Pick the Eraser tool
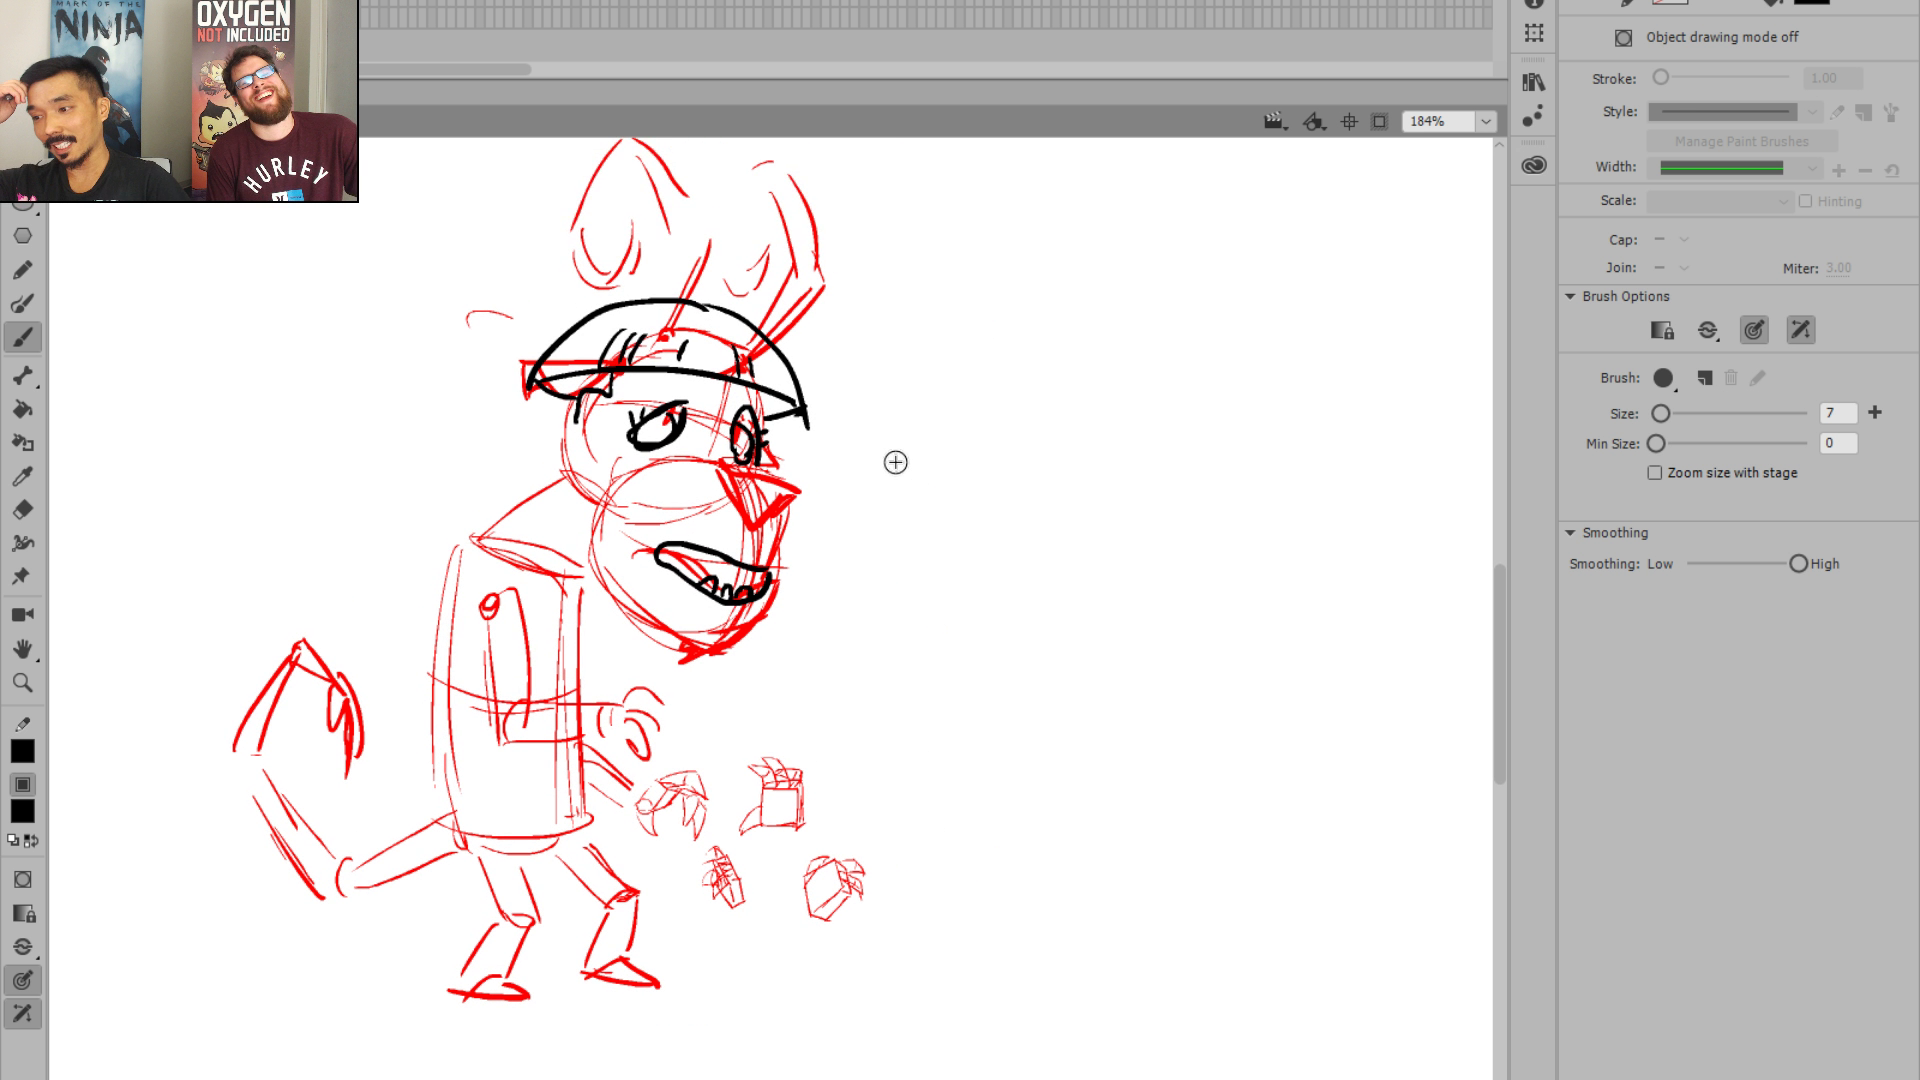The image size is (1920, 1080). (22, 510)
